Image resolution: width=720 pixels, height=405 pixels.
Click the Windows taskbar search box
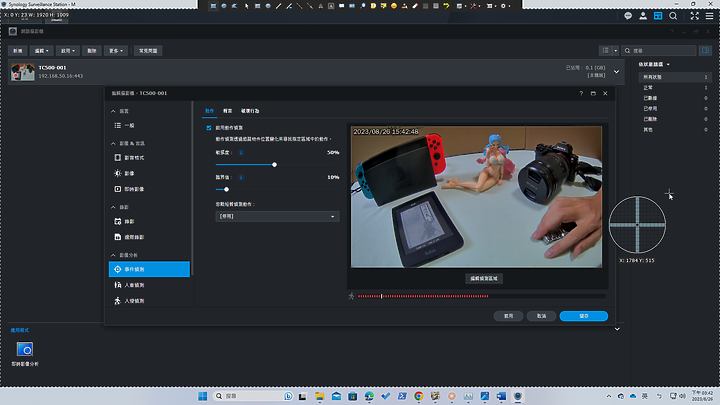(253, 396)
